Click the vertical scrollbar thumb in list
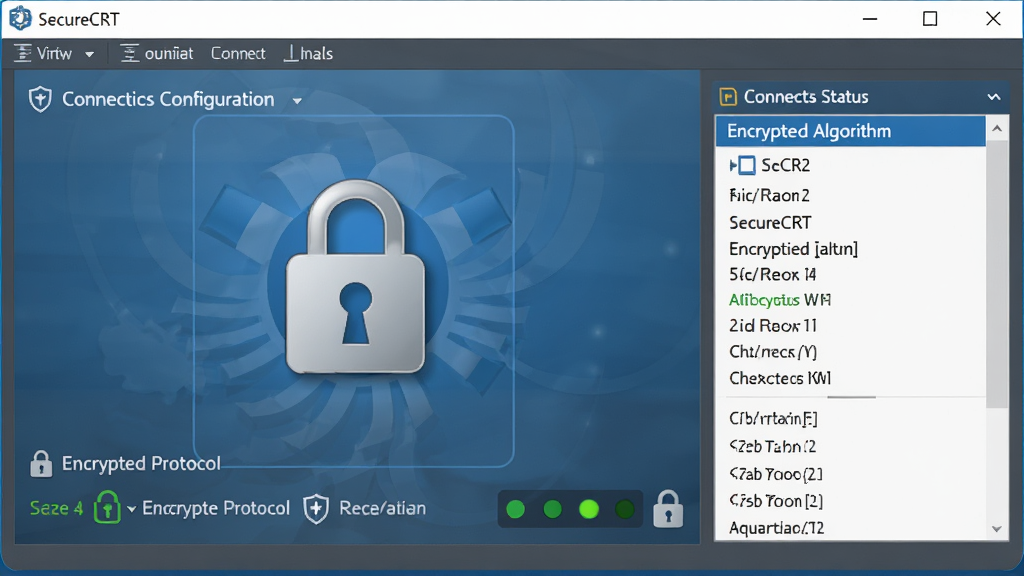Viewport: 1024px width, 576px height. 997,273
